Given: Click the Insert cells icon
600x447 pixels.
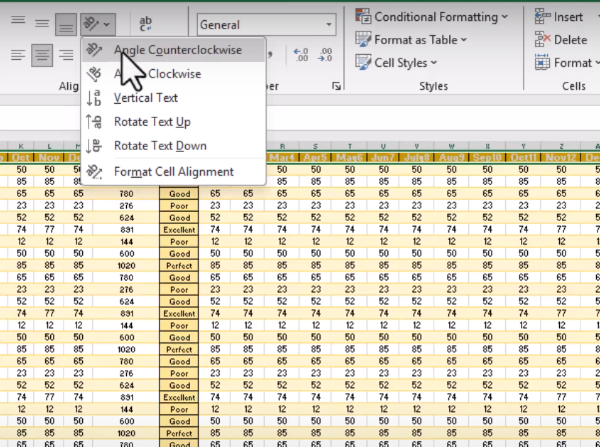Looking at the screenshot, I should 543,16.
